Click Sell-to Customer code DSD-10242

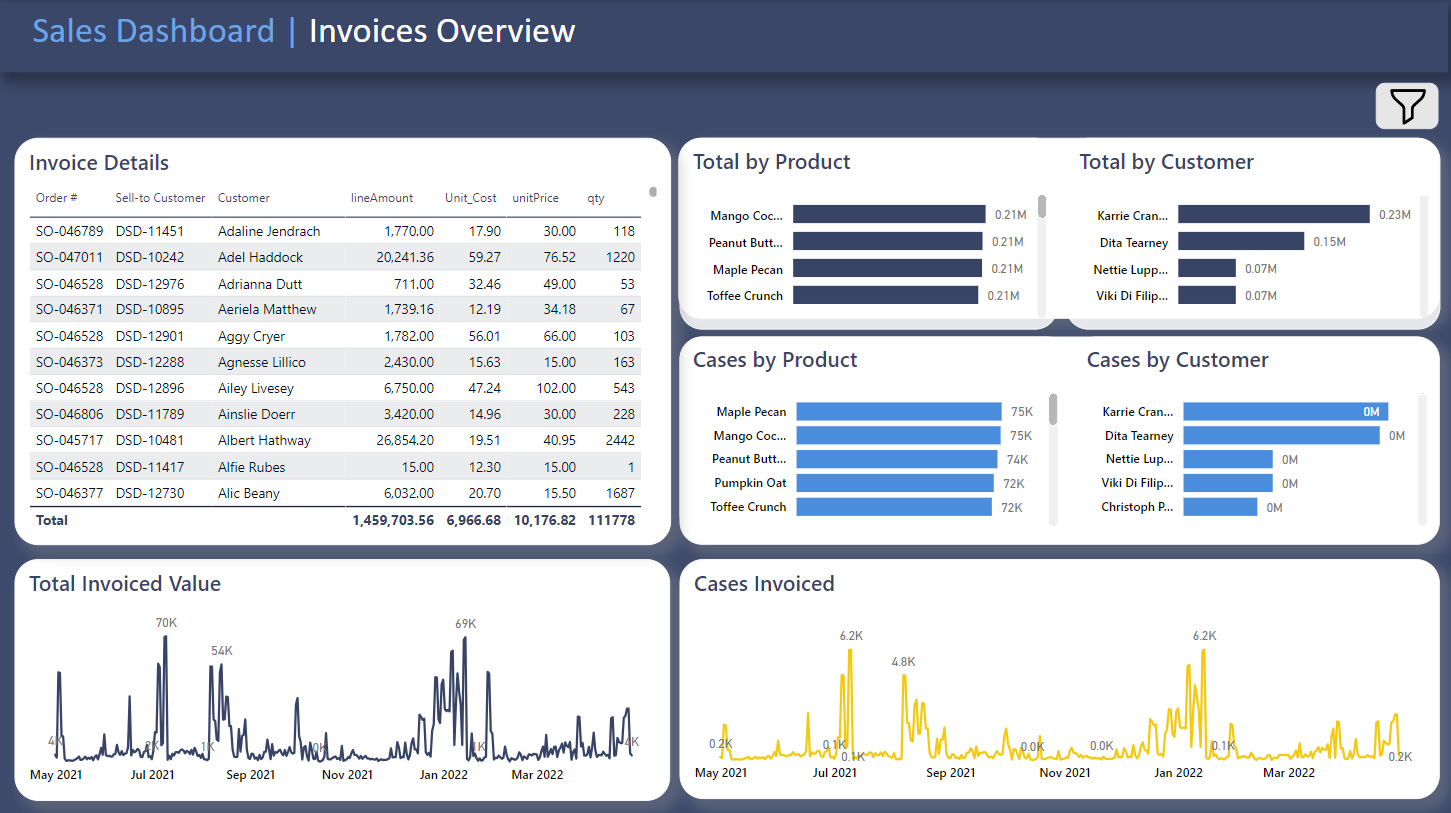coord(150,257)
